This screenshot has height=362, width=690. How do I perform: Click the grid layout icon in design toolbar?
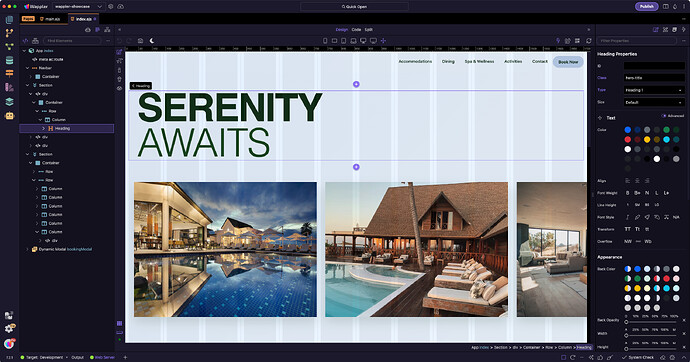pyautogui.click(x=577, y=40)
